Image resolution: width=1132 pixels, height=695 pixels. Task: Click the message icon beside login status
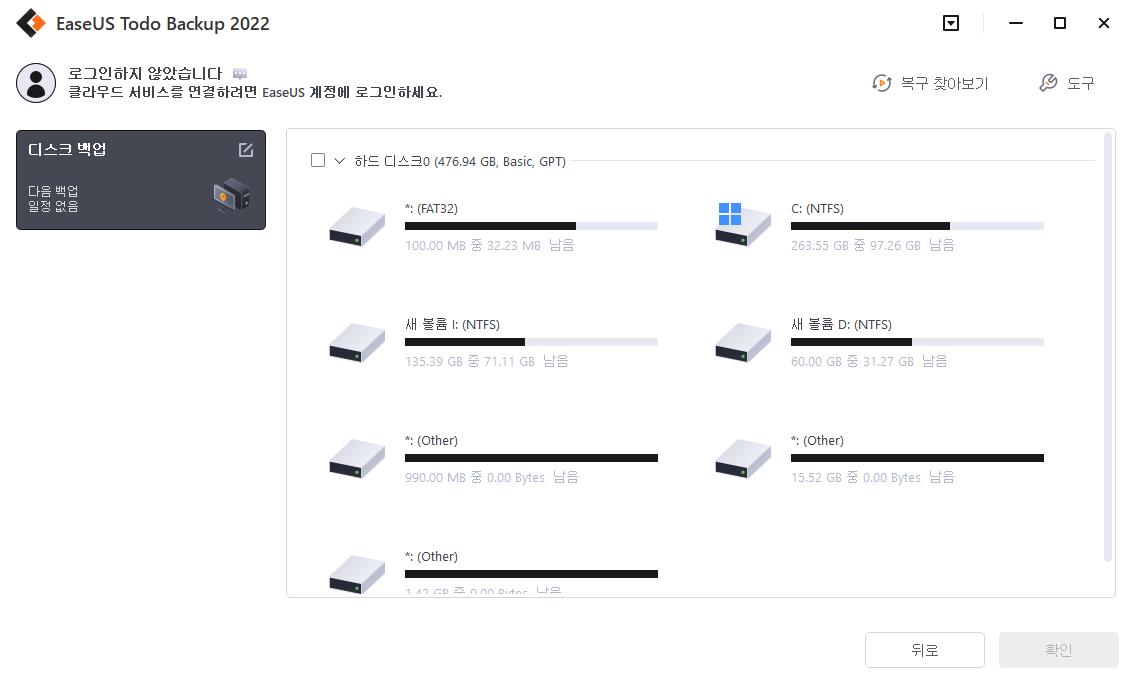(x=240, y=74)
